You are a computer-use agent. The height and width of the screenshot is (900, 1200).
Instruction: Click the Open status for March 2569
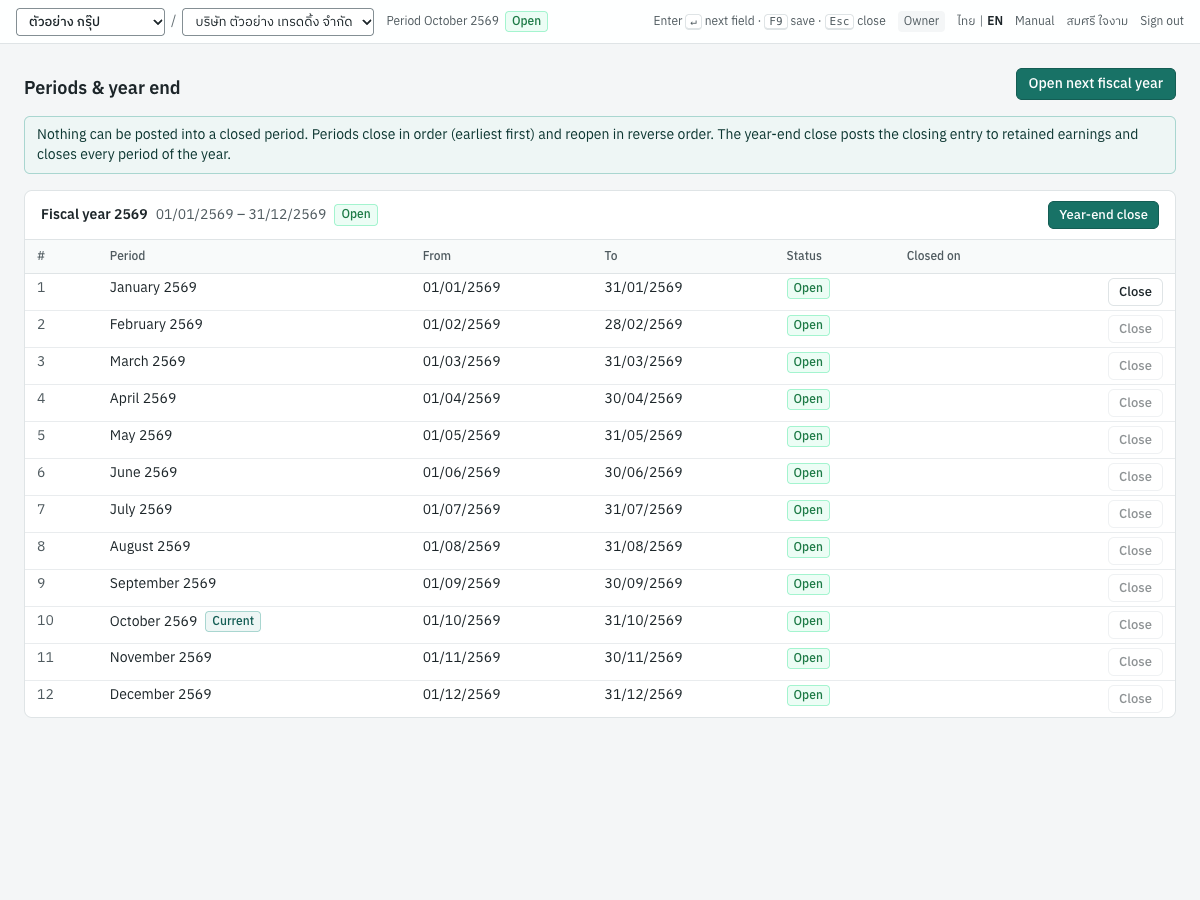pos(808,362)
